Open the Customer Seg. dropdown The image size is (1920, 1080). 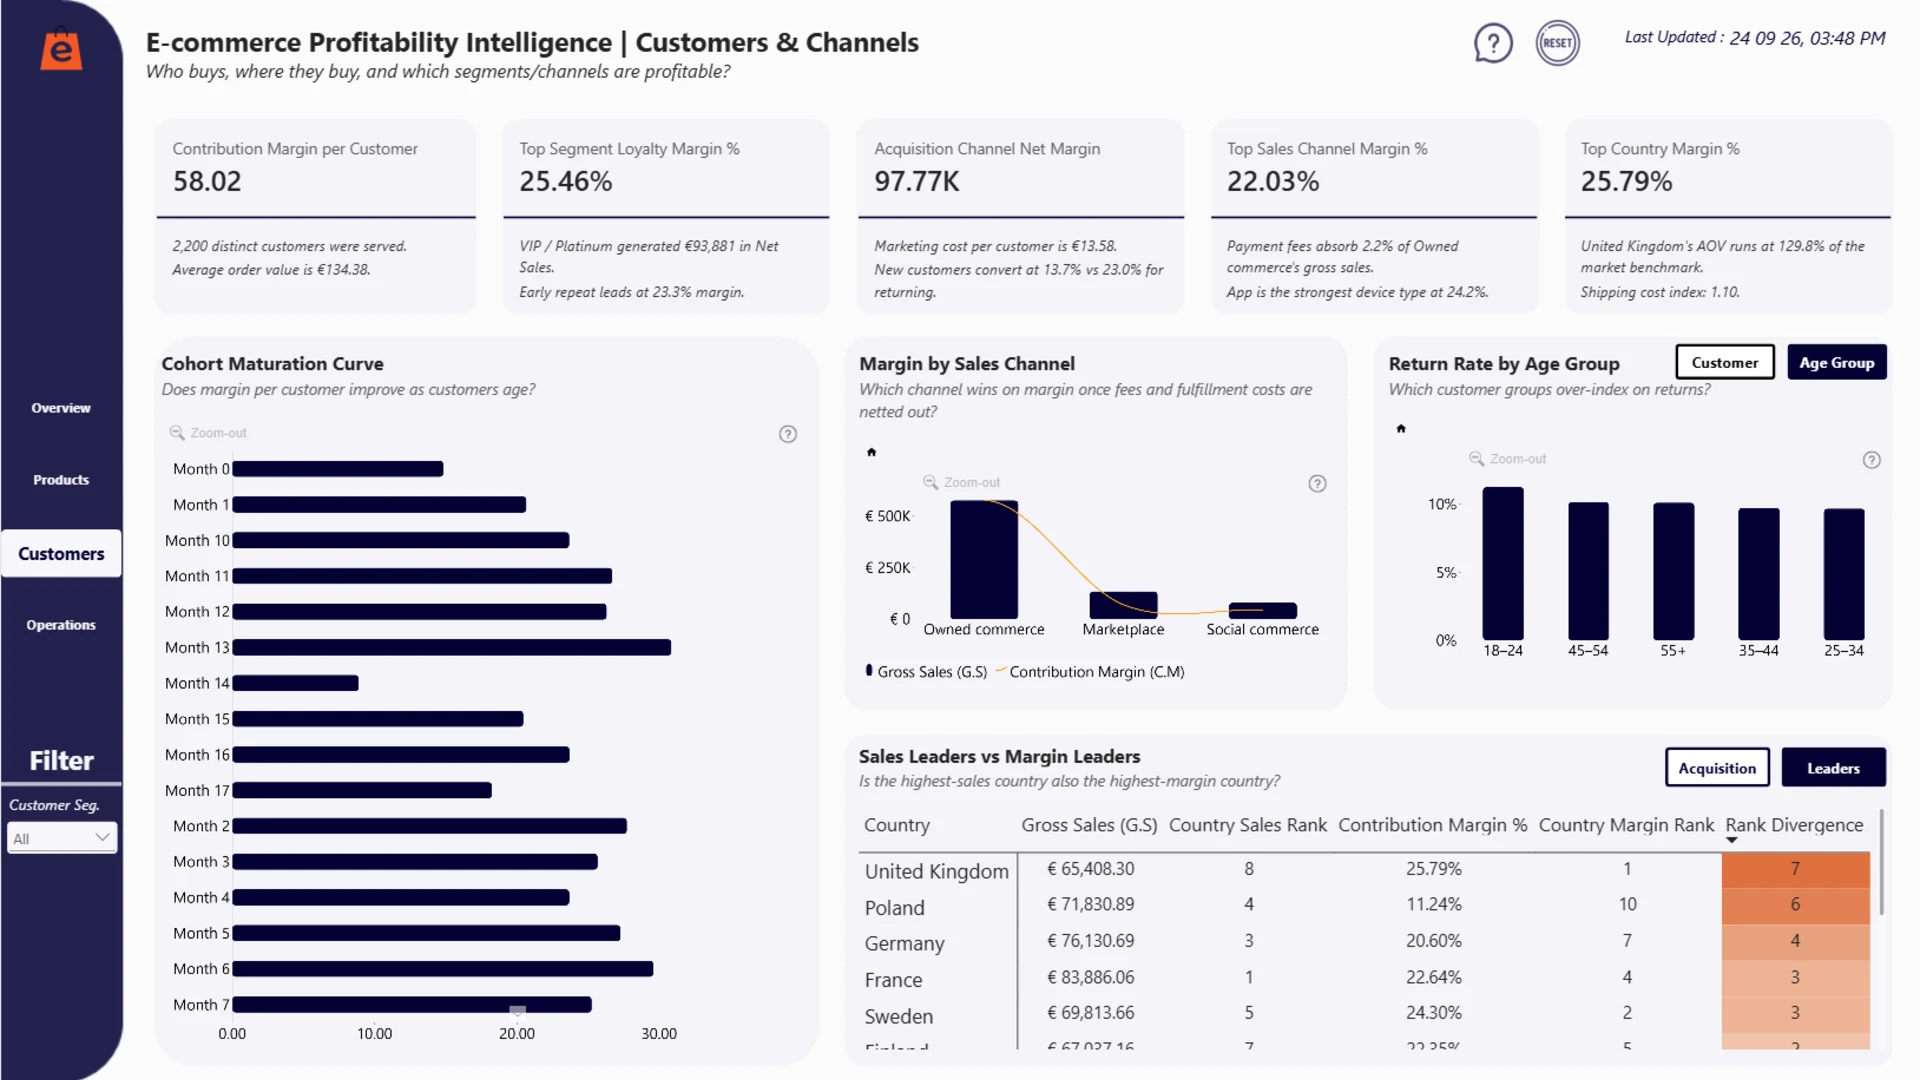(62, 838)
